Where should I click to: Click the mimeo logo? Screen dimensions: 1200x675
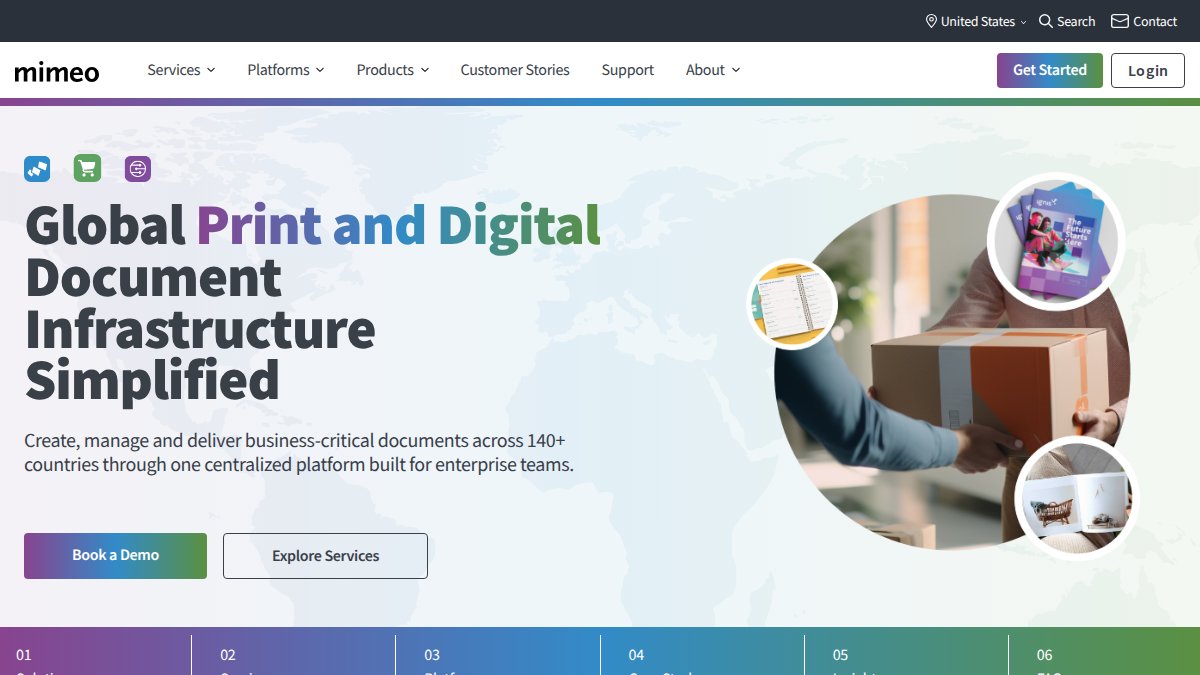point(57,71)
